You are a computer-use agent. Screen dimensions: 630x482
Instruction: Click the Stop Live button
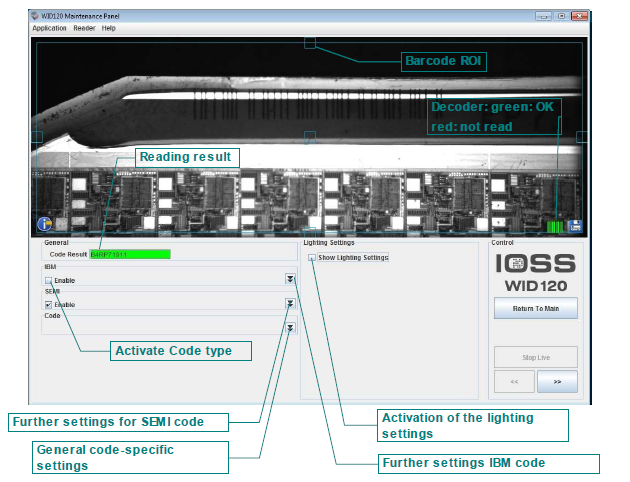click(536, 357)
